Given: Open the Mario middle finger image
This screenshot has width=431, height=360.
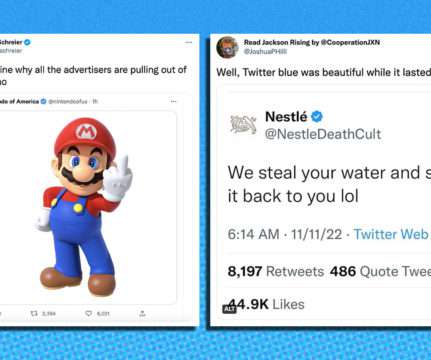Looking at the screenshot, I should (x=85, y=207).
